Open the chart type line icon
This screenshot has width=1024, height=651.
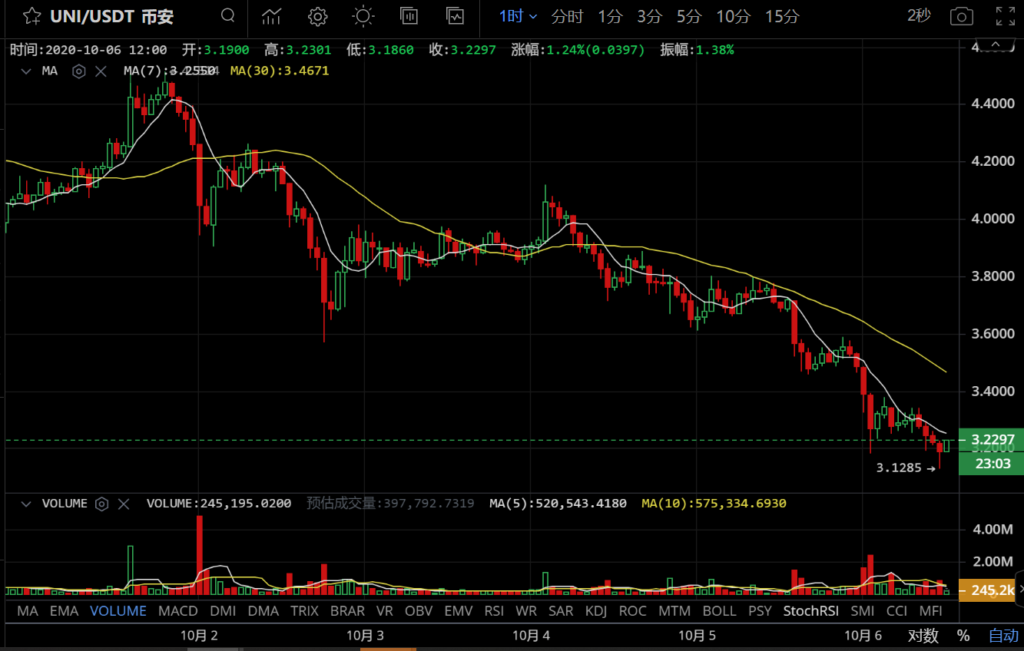click(x=272, y=16)
